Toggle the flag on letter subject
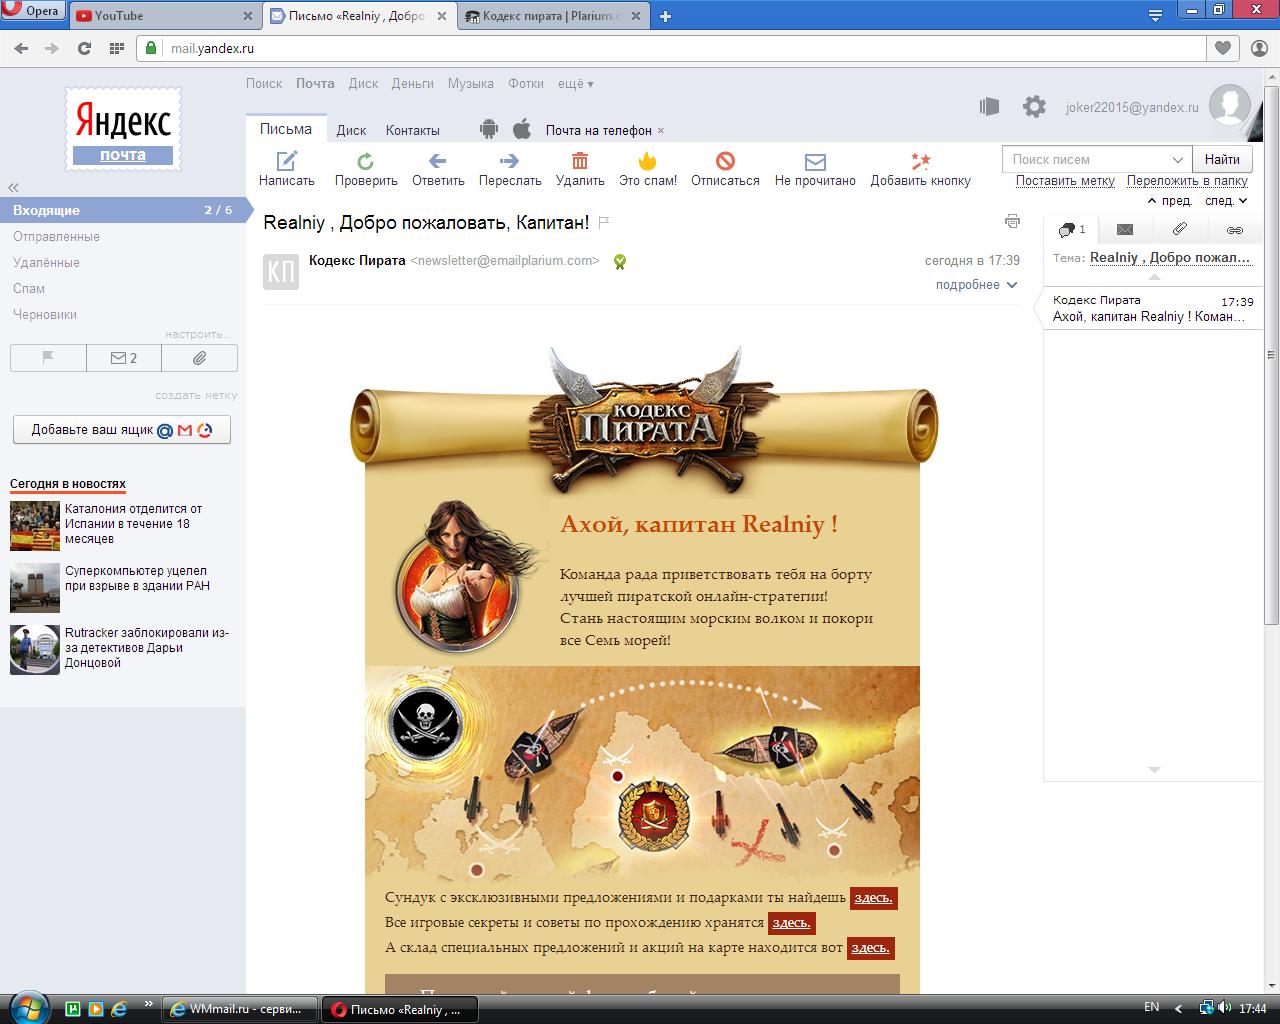The width and height of the screenshot is (1280, 1024). pyautogui.click(x=604, y=222)
